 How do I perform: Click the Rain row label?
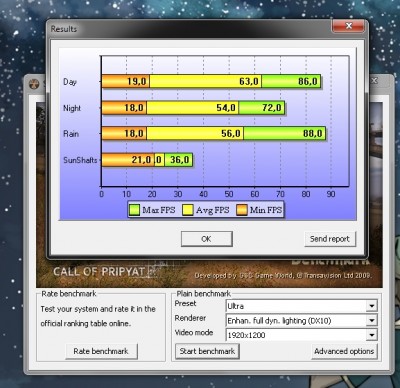tap(71, 134)
